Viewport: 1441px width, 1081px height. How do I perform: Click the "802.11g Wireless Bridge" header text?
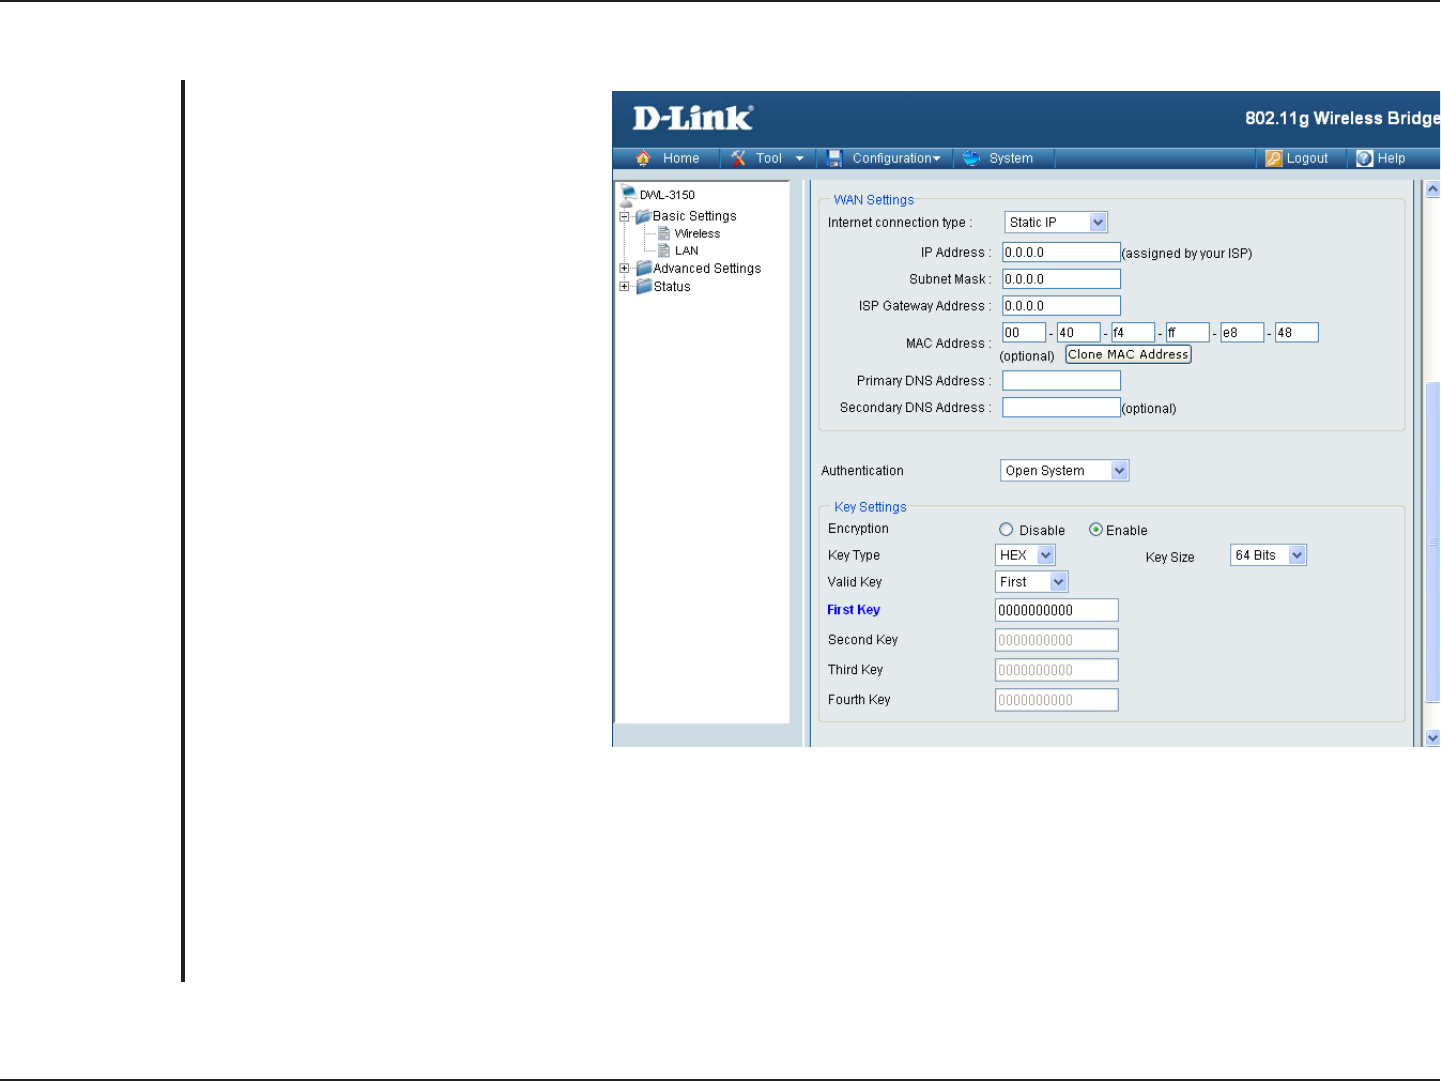point(1342,118)
